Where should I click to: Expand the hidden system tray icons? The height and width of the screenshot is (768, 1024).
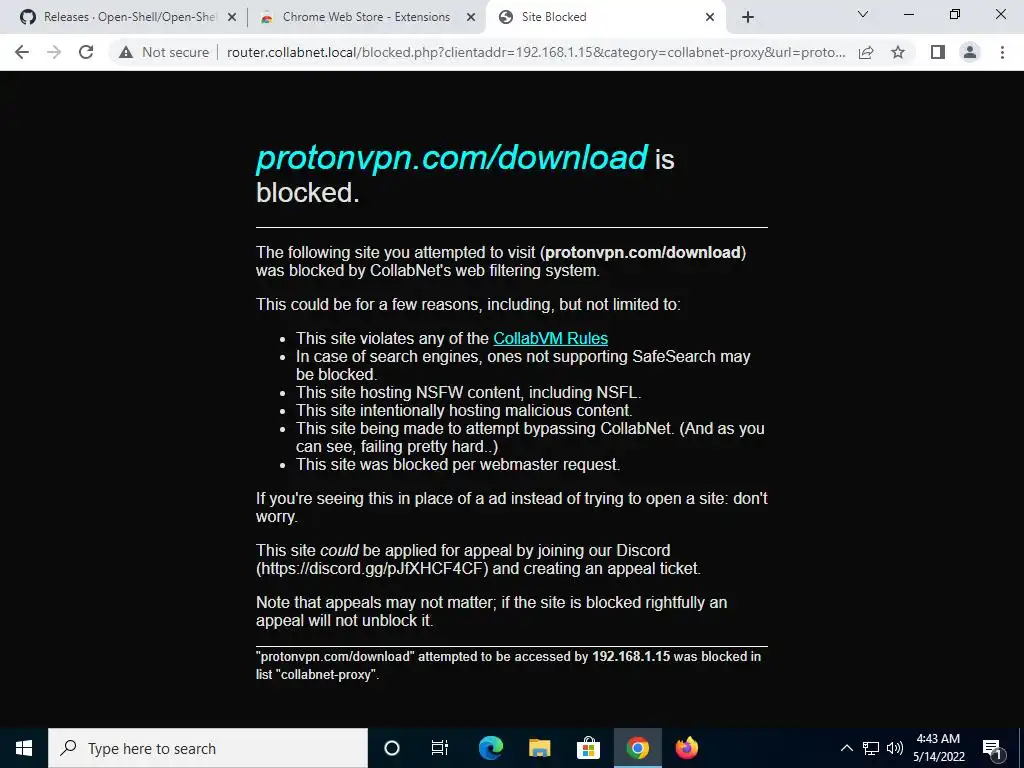(846, 748)
